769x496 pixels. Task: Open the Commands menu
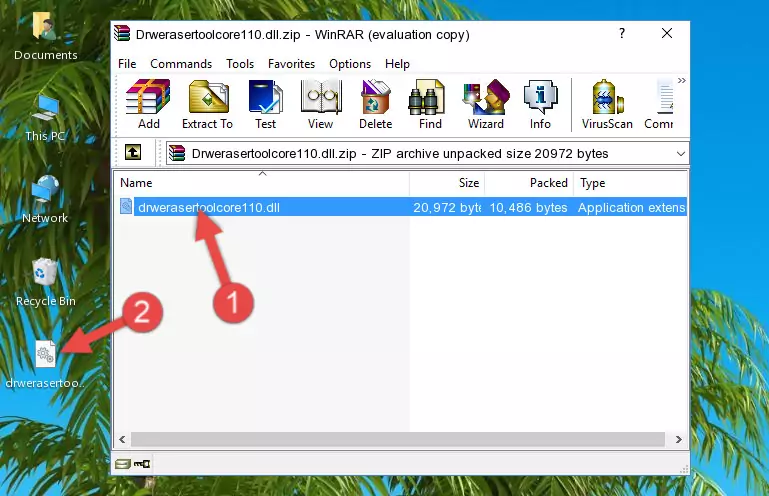181,64
